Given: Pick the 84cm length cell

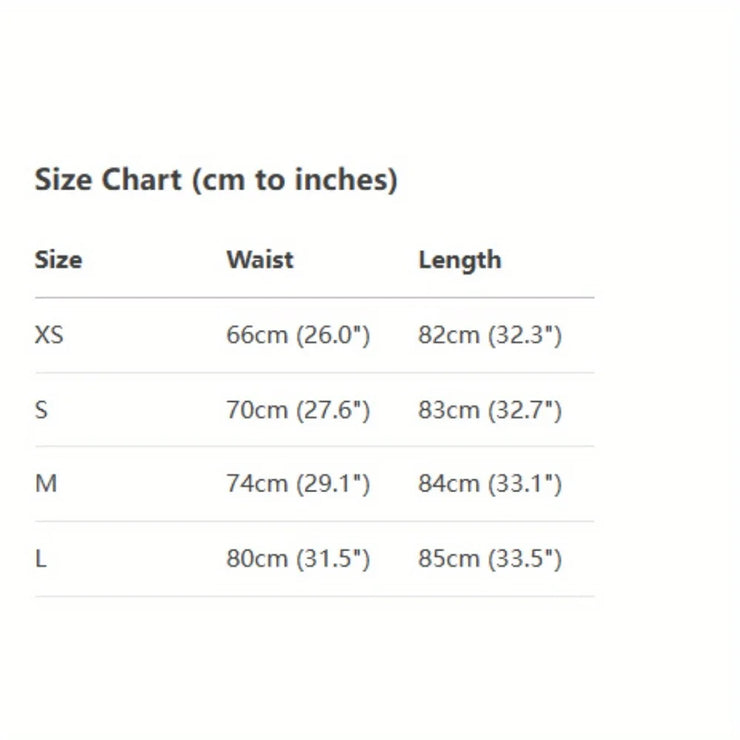Looking at the screenshot, I should 490,484.
